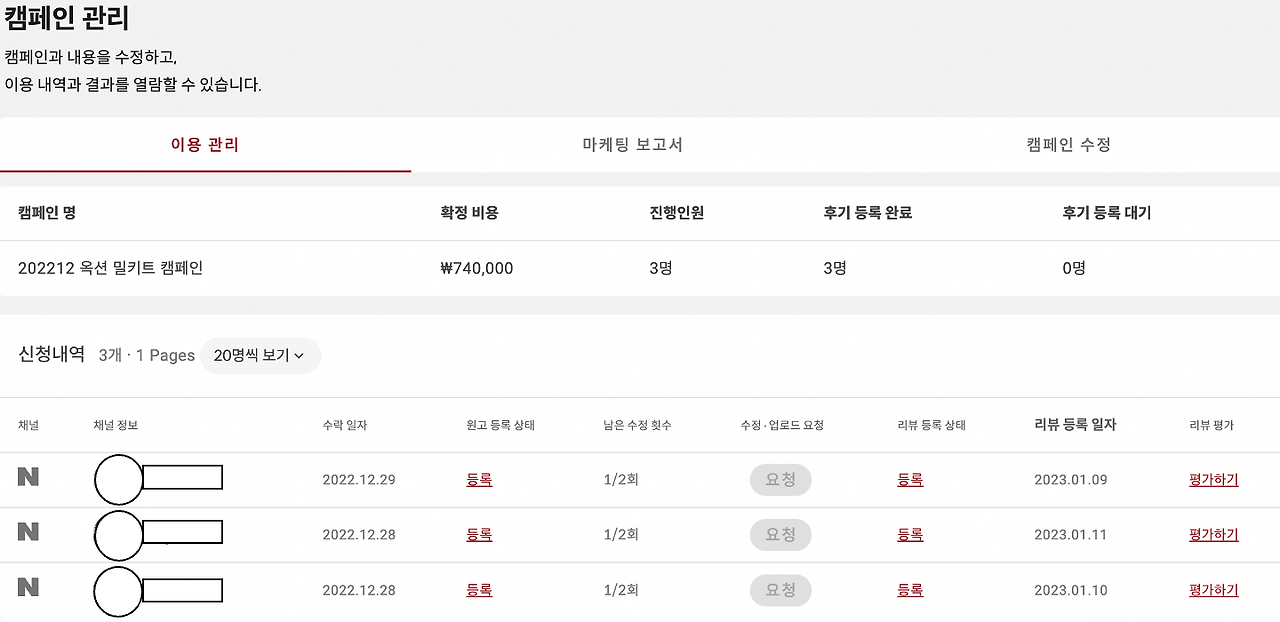Viewport: 1280px width, 622px height.
Task: Open the first influencer's profile avatar
Action: point(117,479)
